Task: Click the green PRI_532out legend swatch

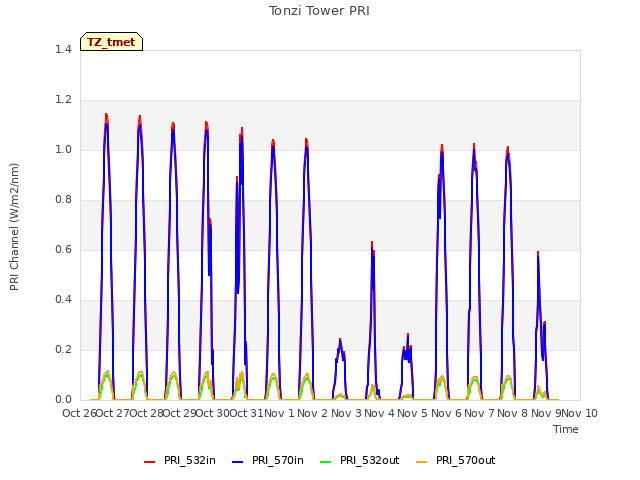Action: pos(326,462)
